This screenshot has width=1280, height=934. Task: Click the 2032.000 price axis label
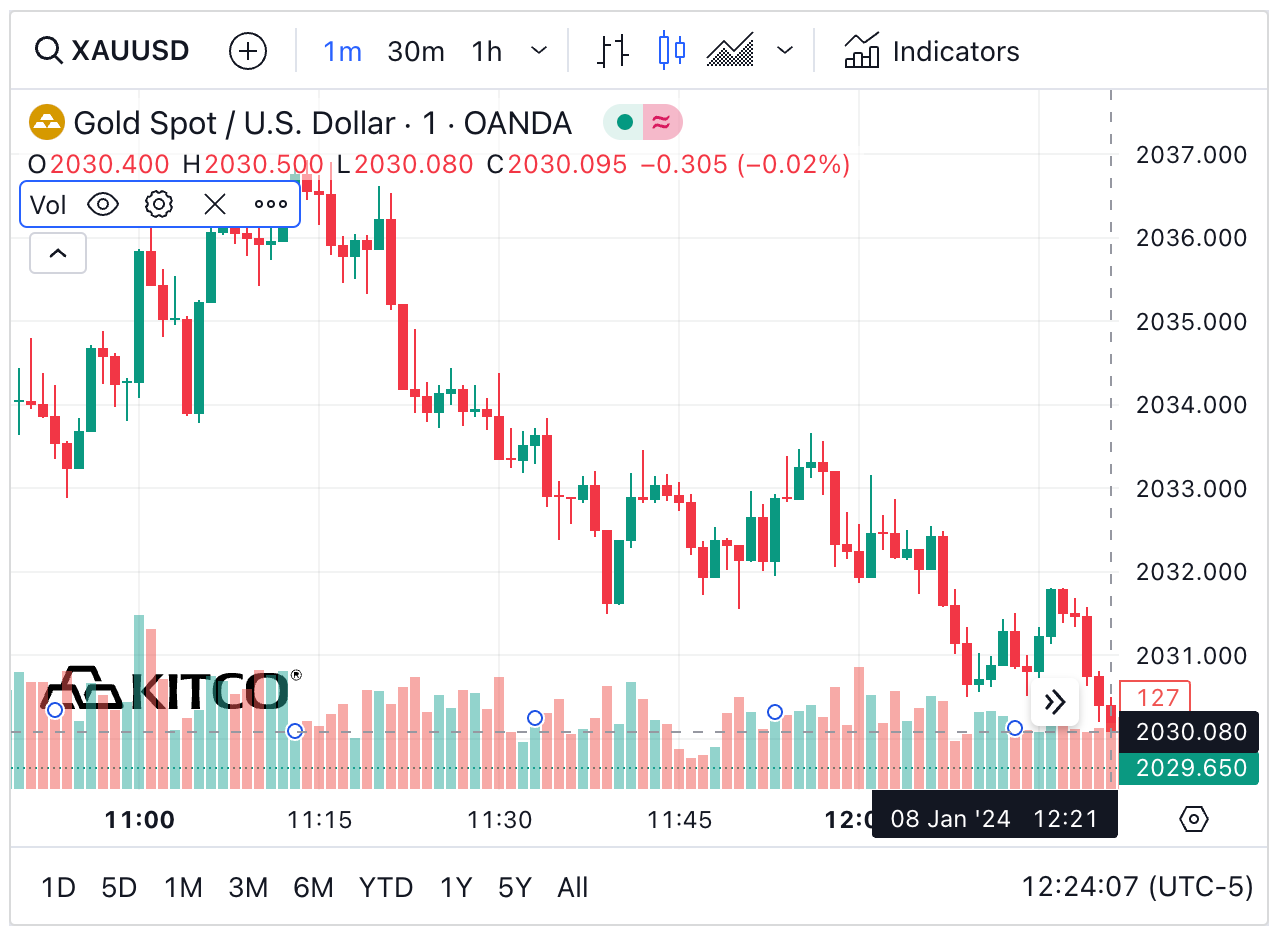tap(1192, 572)
